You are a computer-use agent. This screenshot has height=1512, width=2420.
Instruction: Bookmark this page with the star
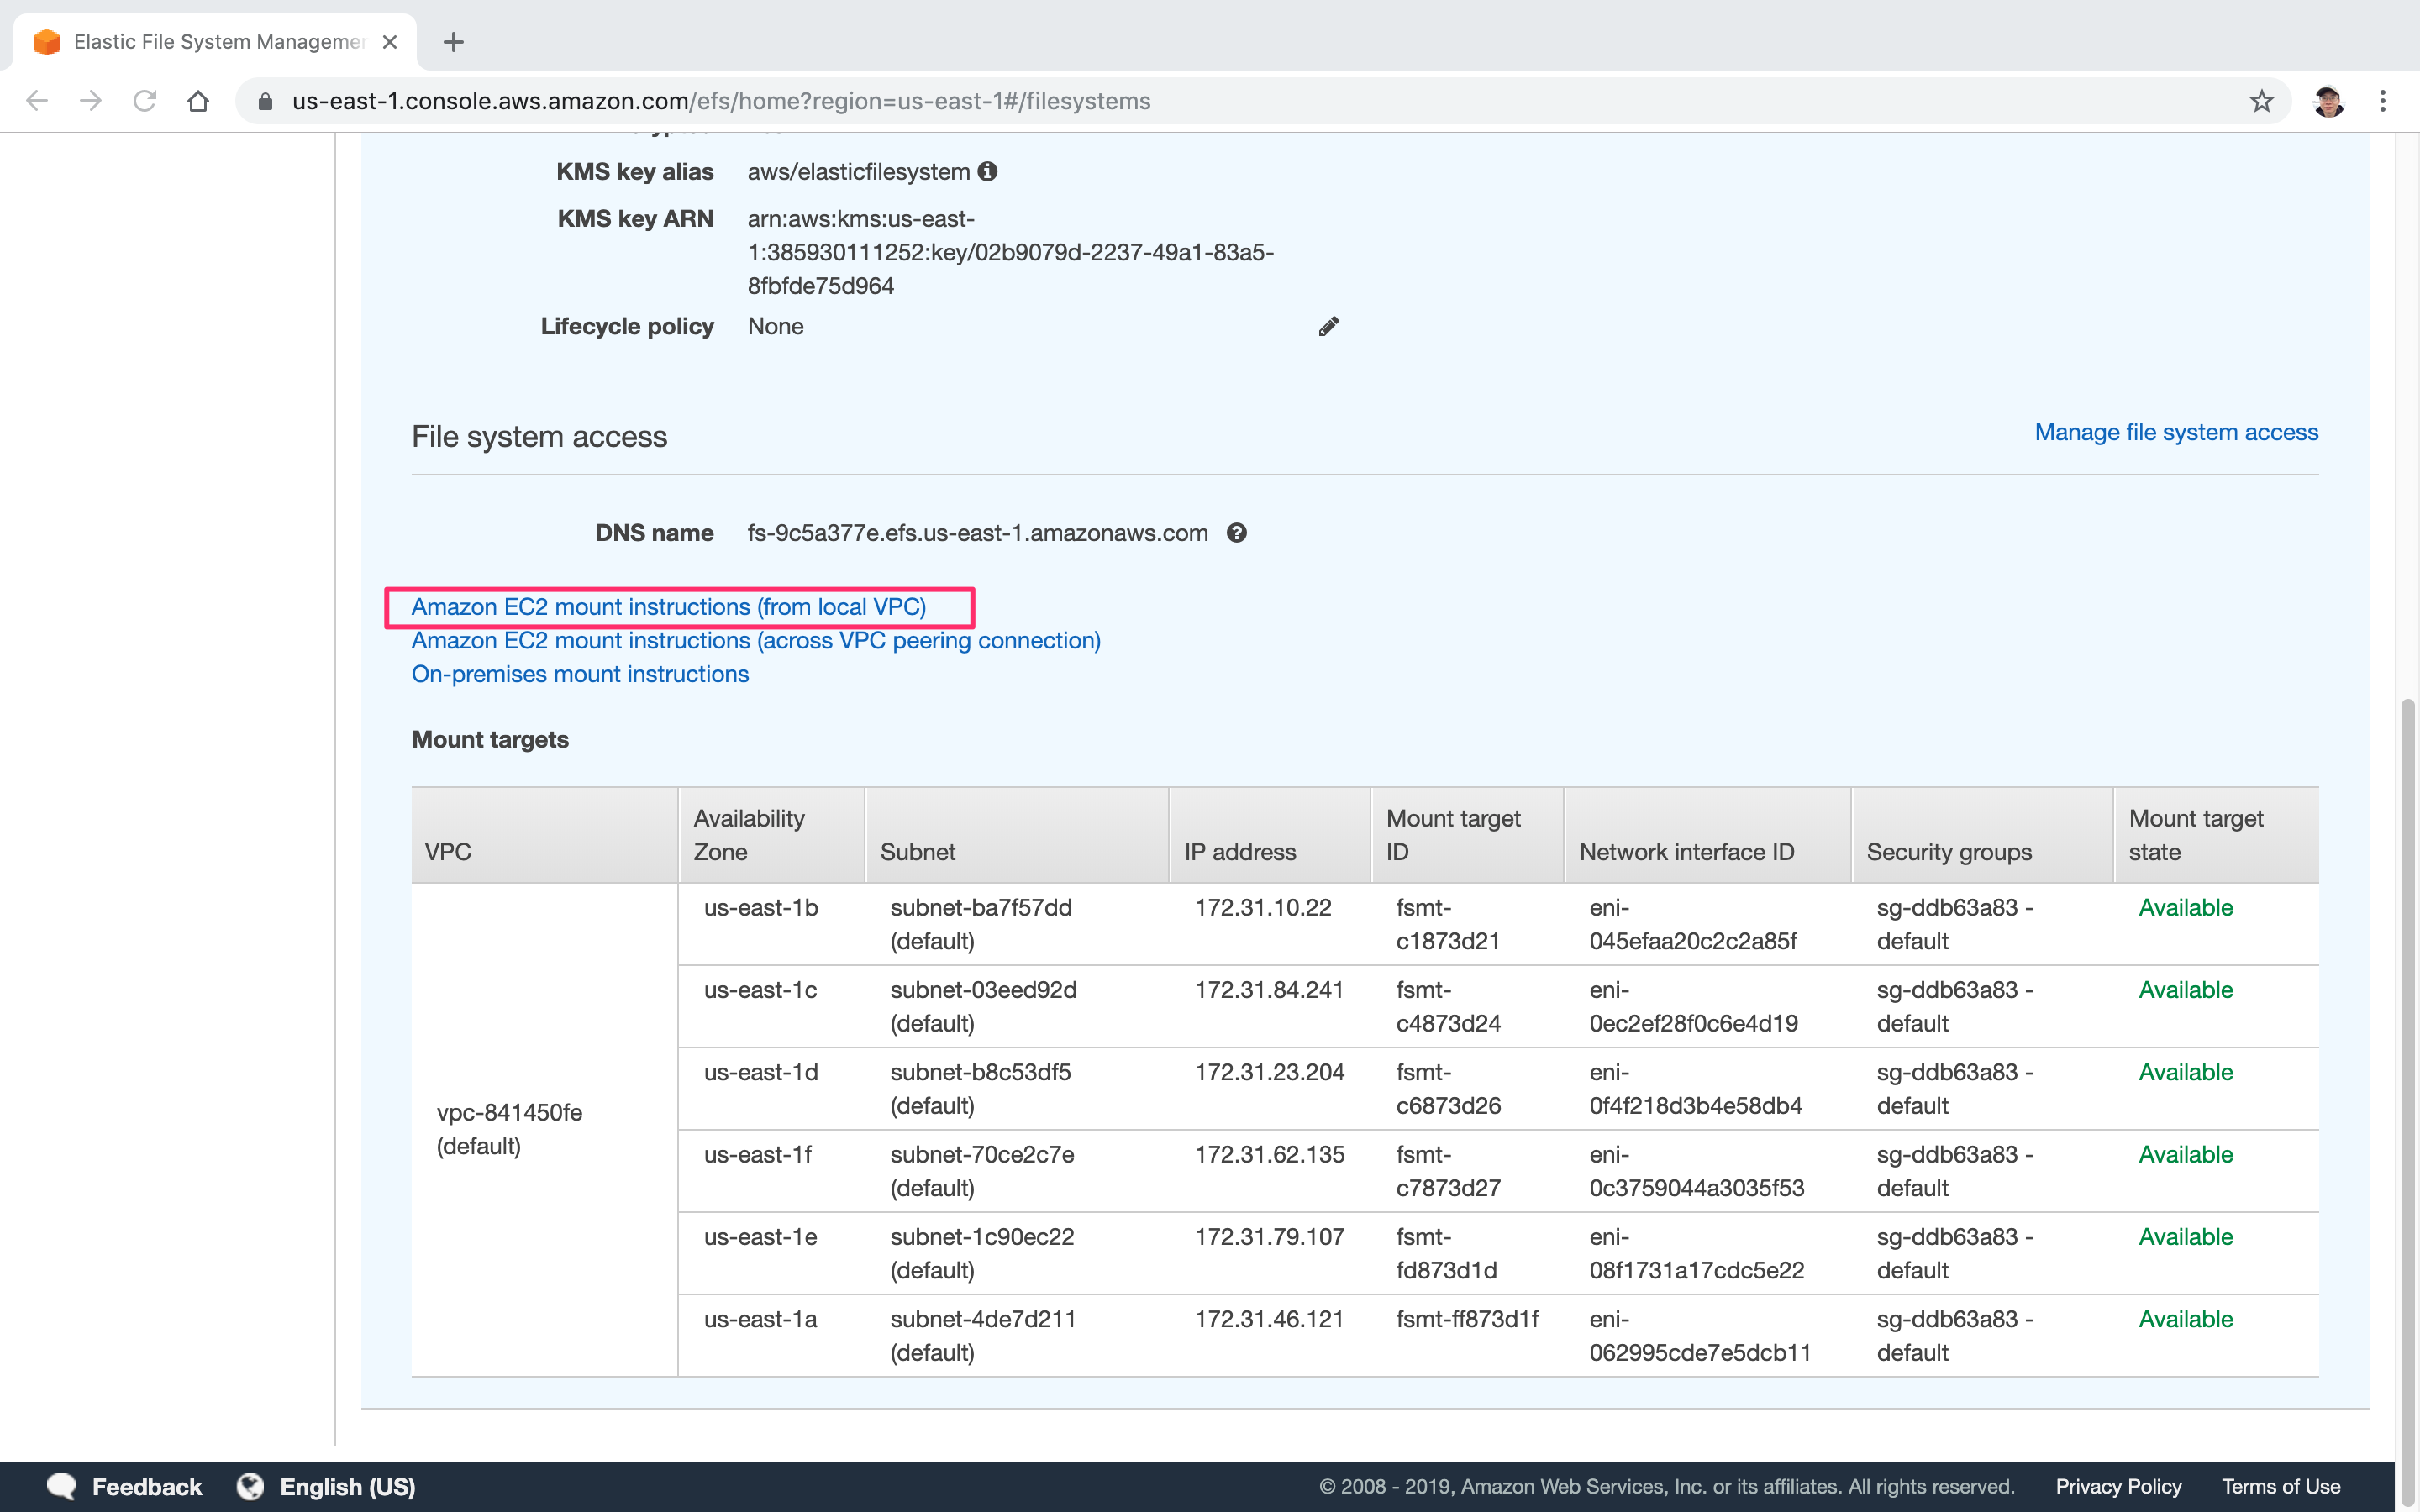[x=2261, y=101]
